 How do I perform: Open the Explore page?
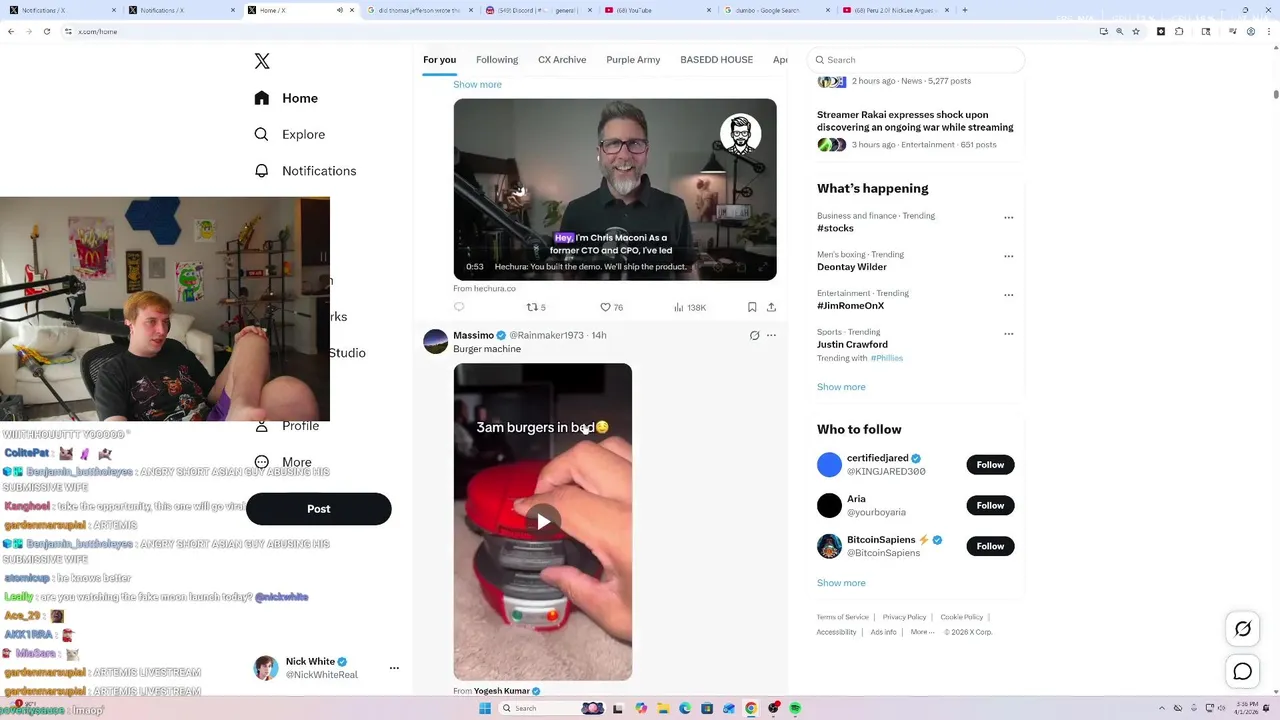click(x=289, y=134)
